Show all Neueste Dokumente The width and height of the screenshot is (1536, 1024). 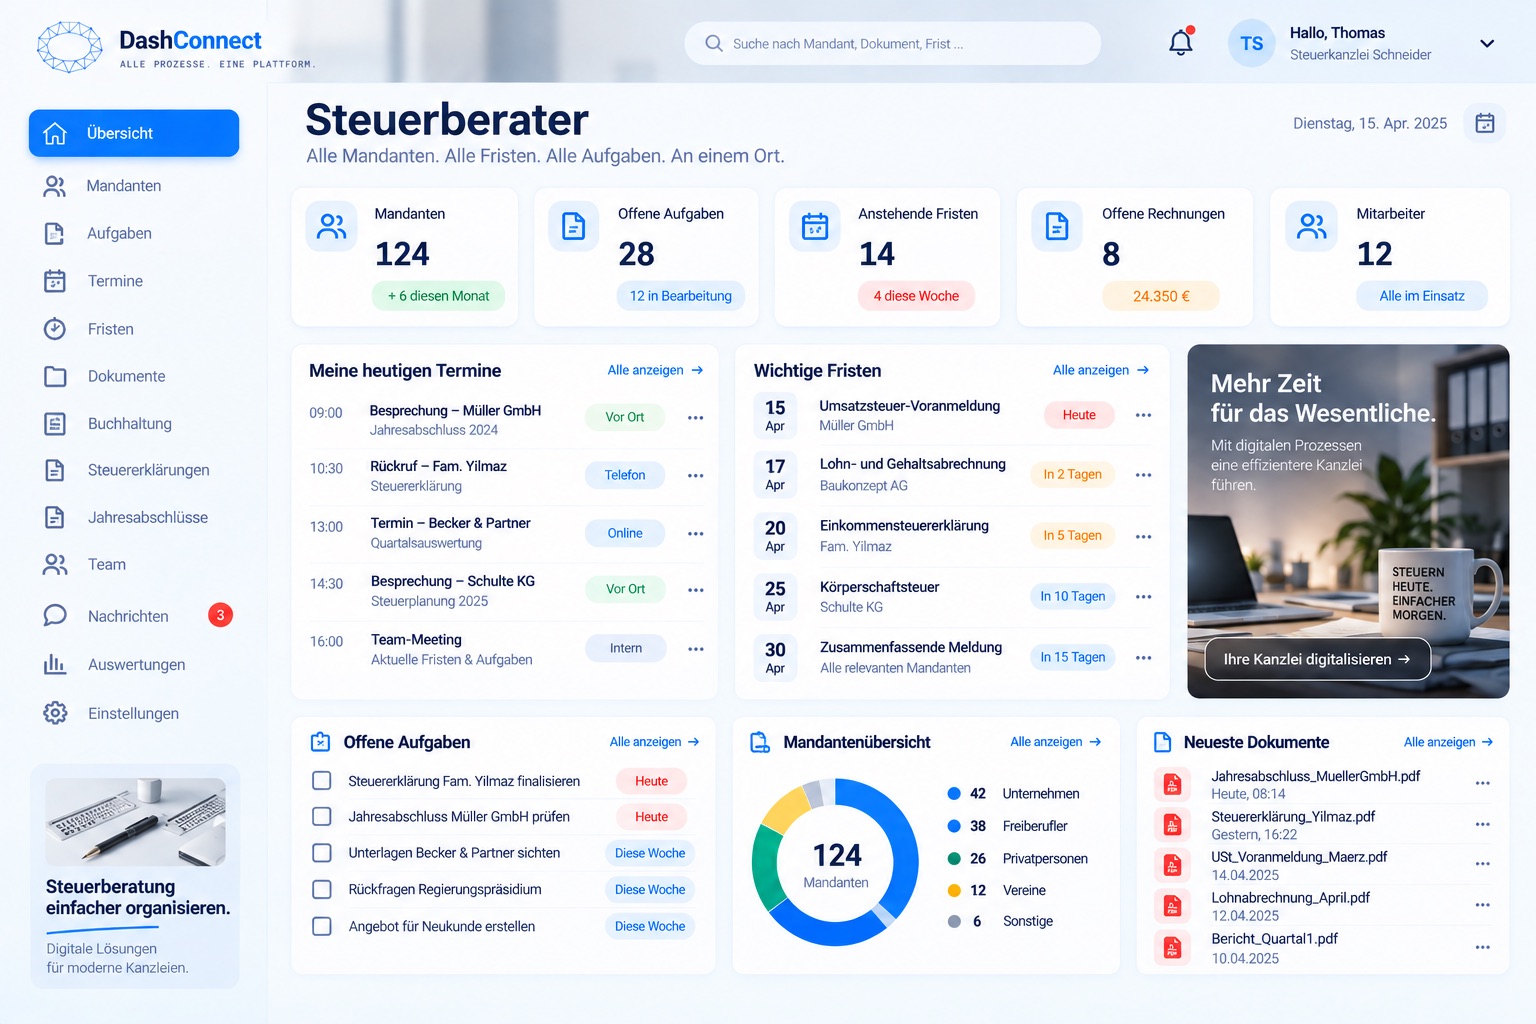coord(1448,742)
